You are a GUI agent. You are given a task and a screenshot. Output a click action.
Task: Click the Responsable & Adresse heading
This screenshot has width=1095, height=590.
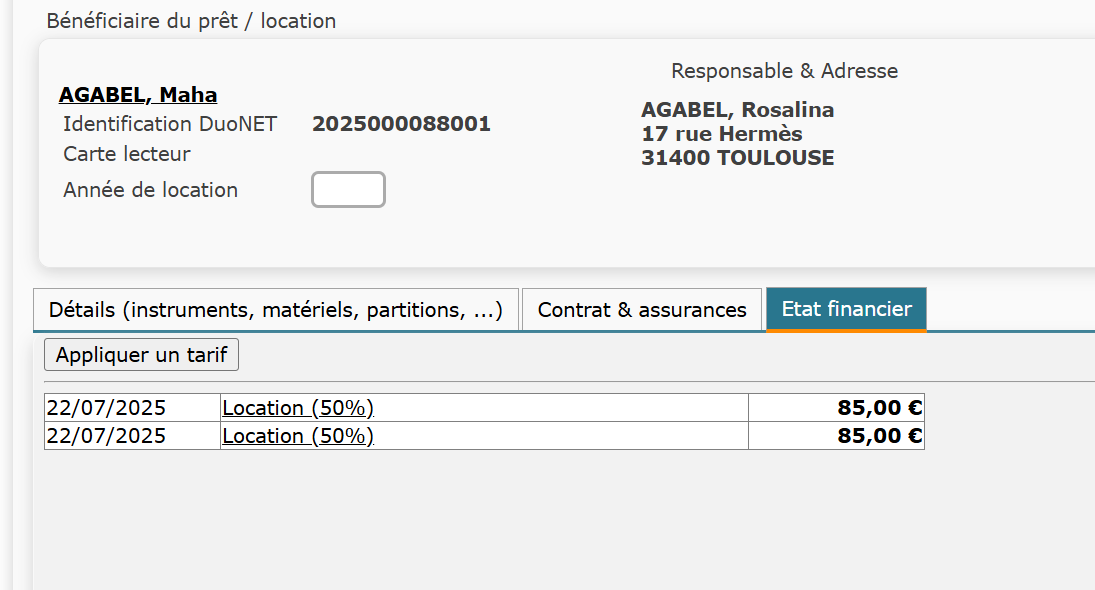tap(784, 71)
